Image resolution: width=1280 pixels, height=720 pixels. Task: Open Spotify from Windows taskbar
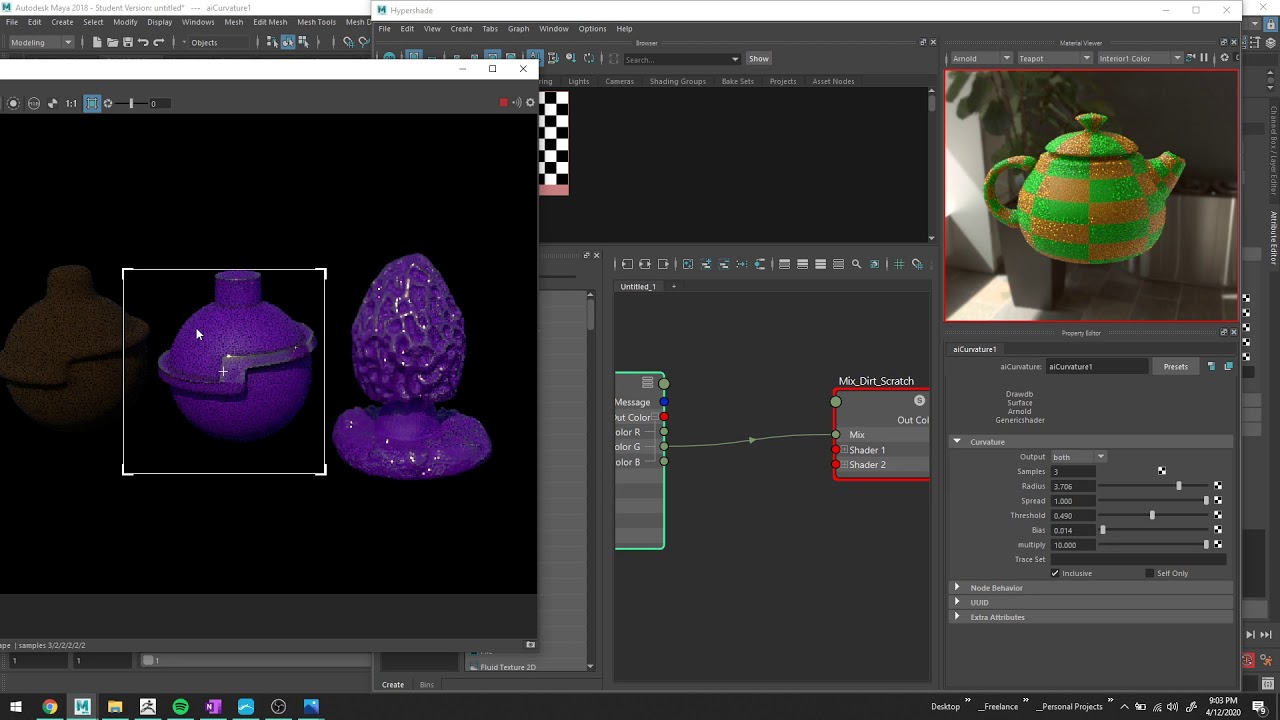point(180,707)
